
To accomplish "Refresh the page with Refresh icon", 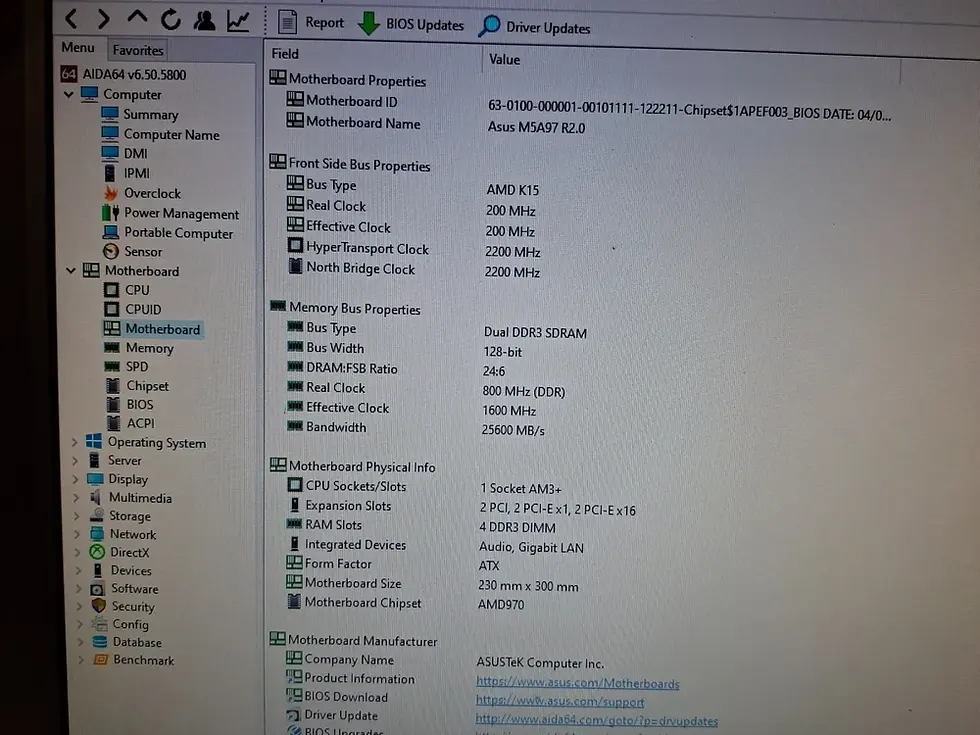I will (171, 20).
